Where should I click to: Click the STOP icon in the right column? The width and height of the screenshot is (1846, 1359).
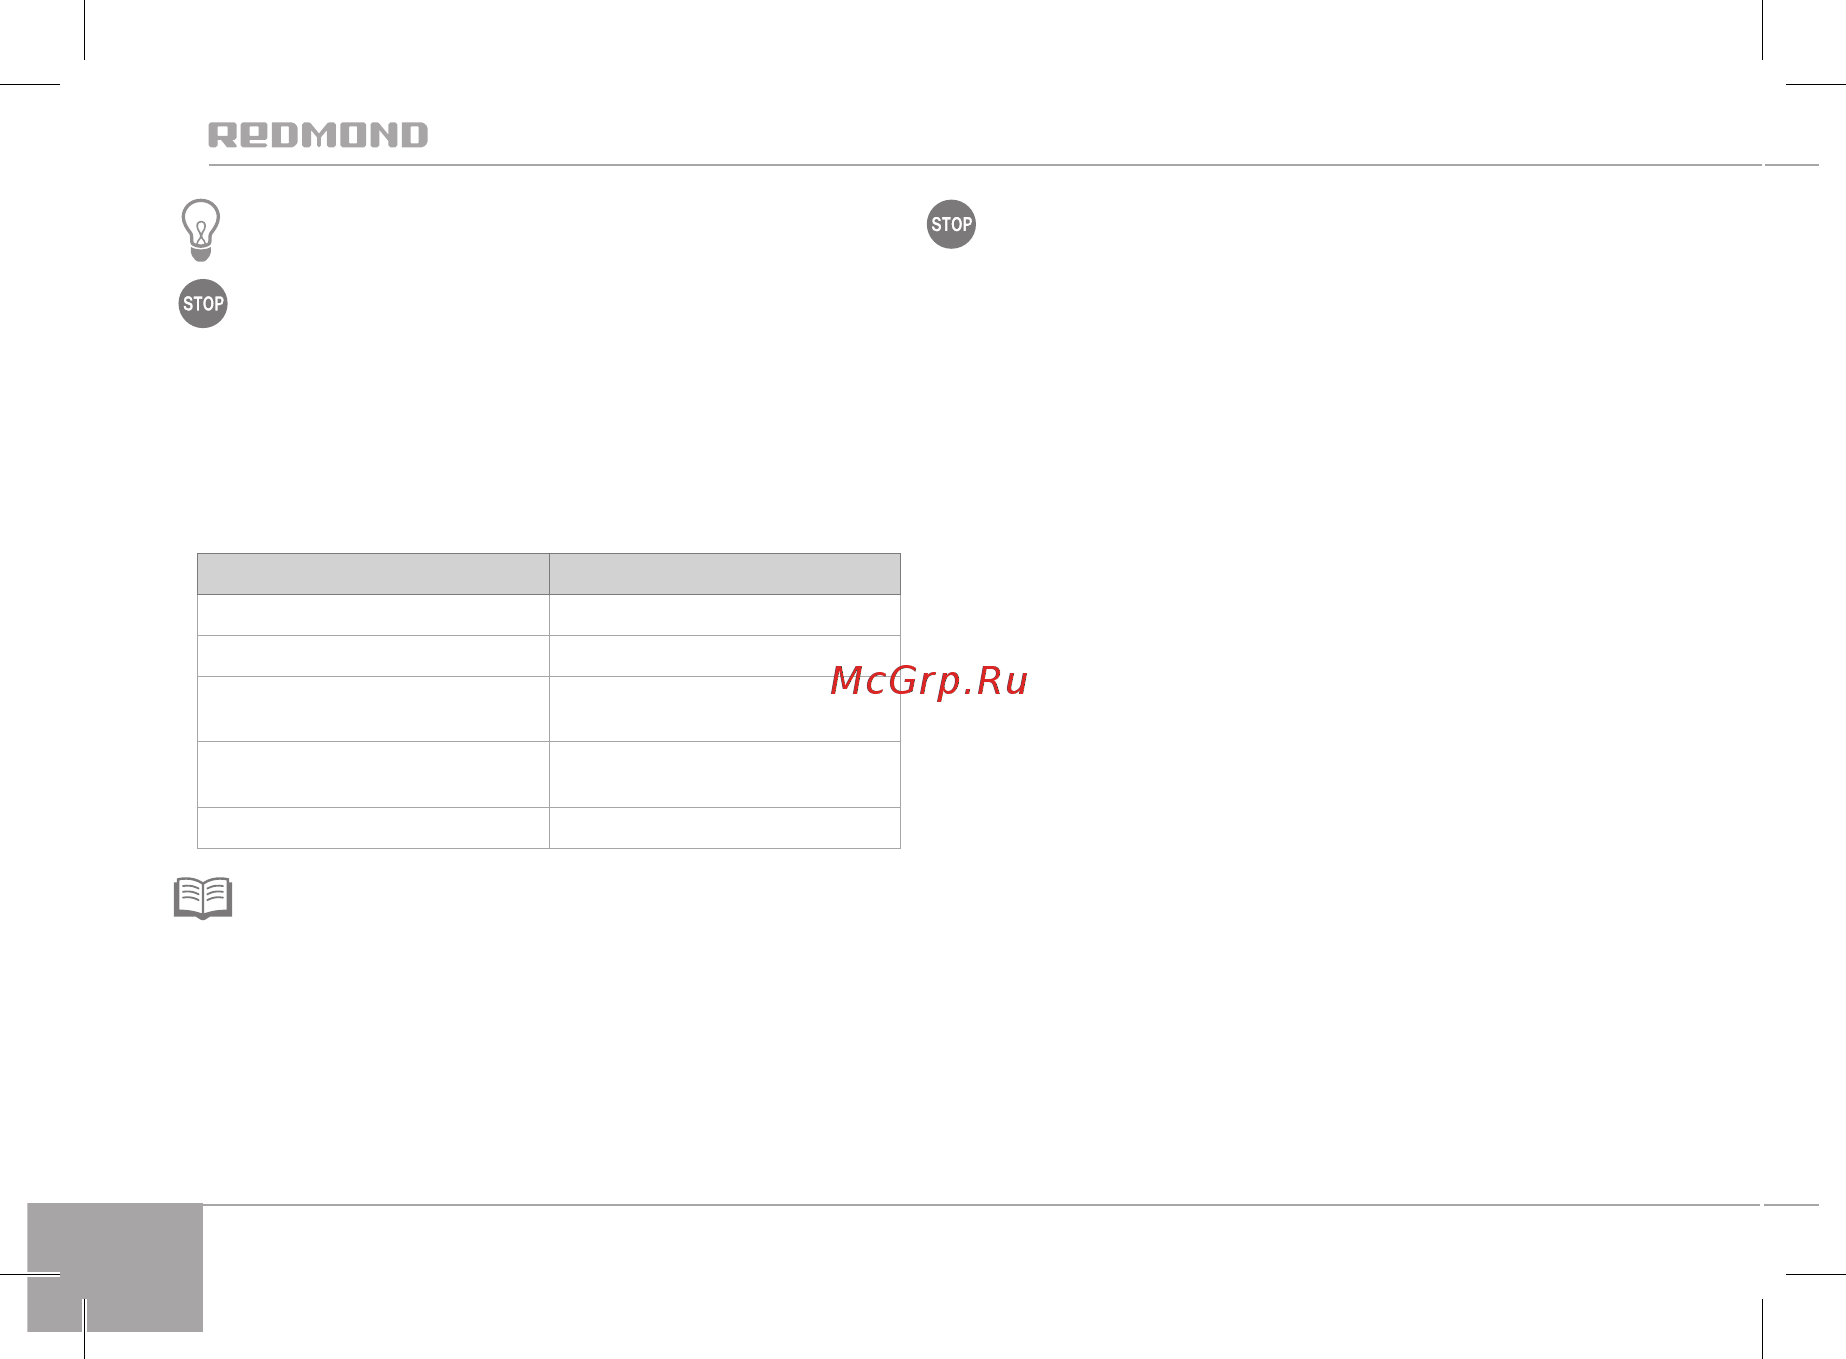(951, 224)
